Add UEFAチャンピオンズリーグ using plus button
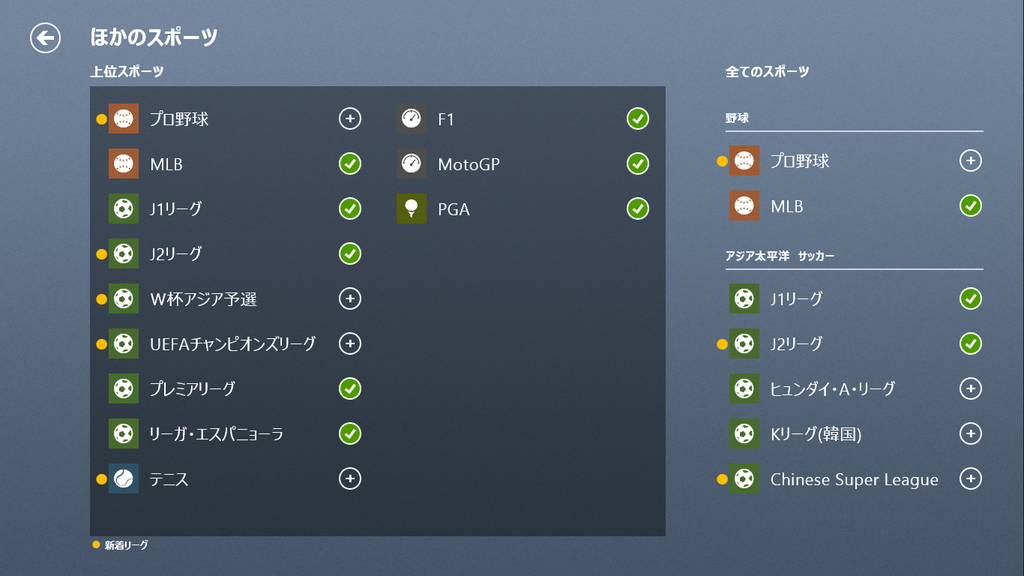The width and height of the screenshot is (1024, 576). point(350,343)
